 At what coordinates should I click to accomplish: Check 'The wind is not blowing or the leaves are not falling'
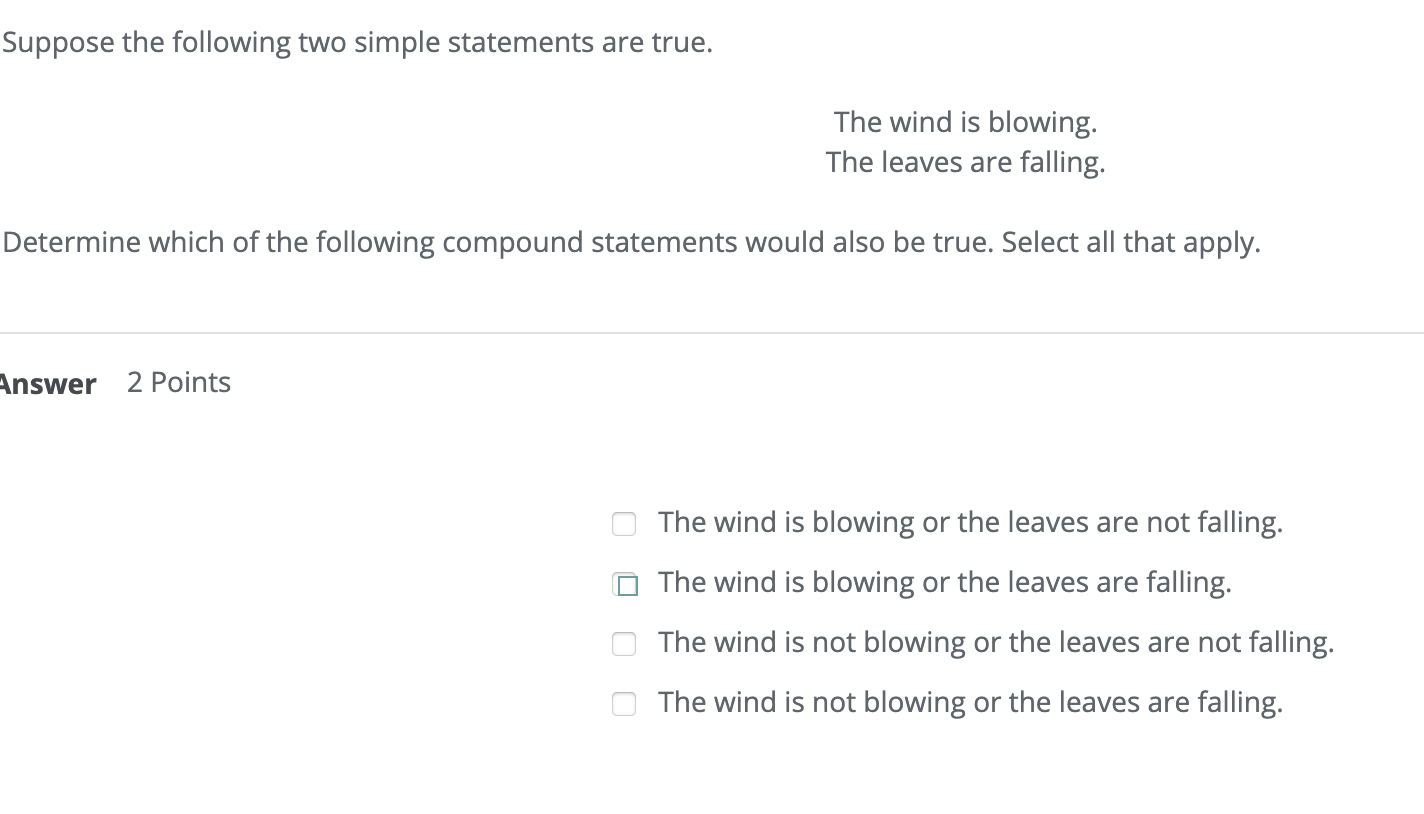(x=624, y=643)
